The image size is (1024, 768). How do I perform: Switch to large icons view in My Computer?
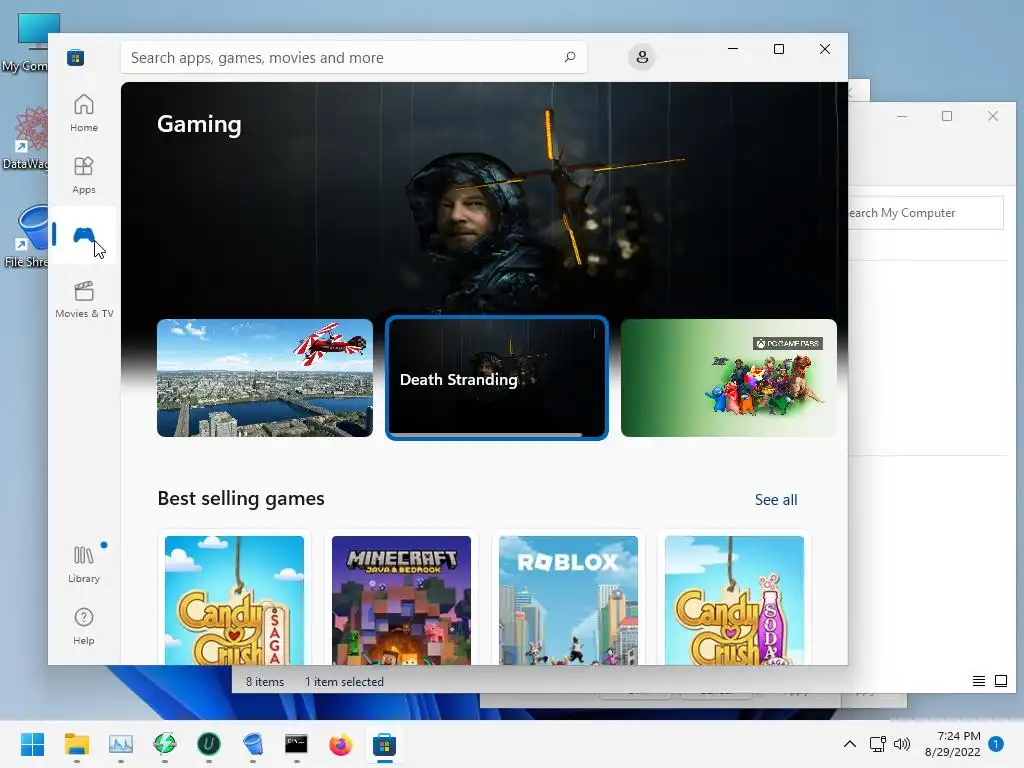(x=1000, y=681)
